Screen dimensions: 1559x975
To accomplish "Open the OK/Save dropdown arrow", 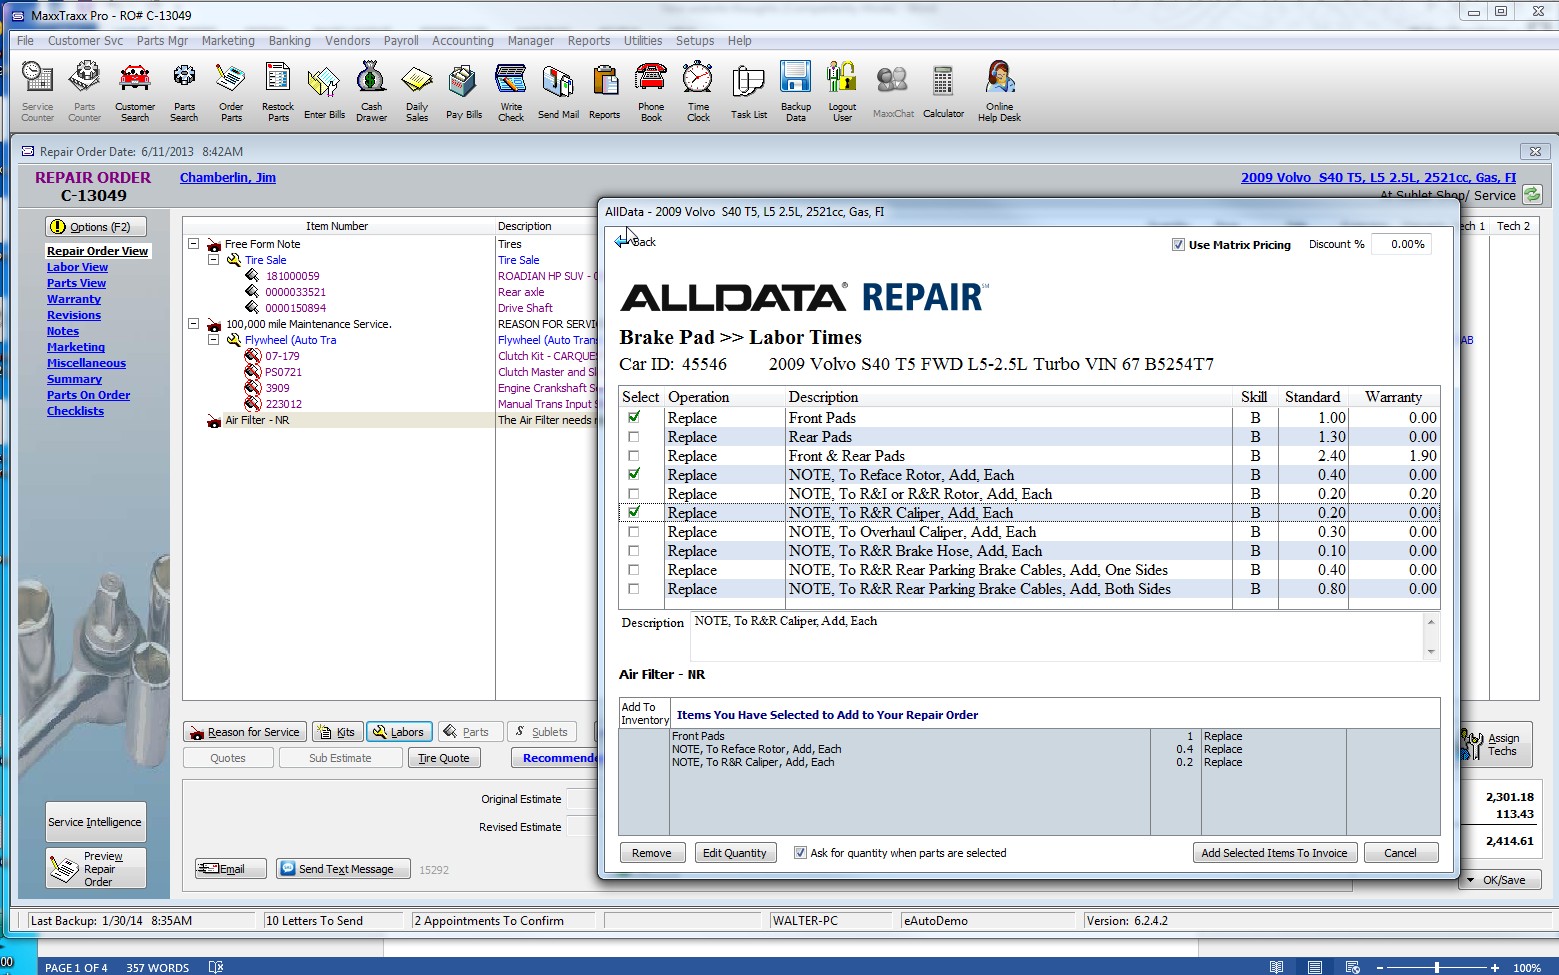I will 1470,880.
